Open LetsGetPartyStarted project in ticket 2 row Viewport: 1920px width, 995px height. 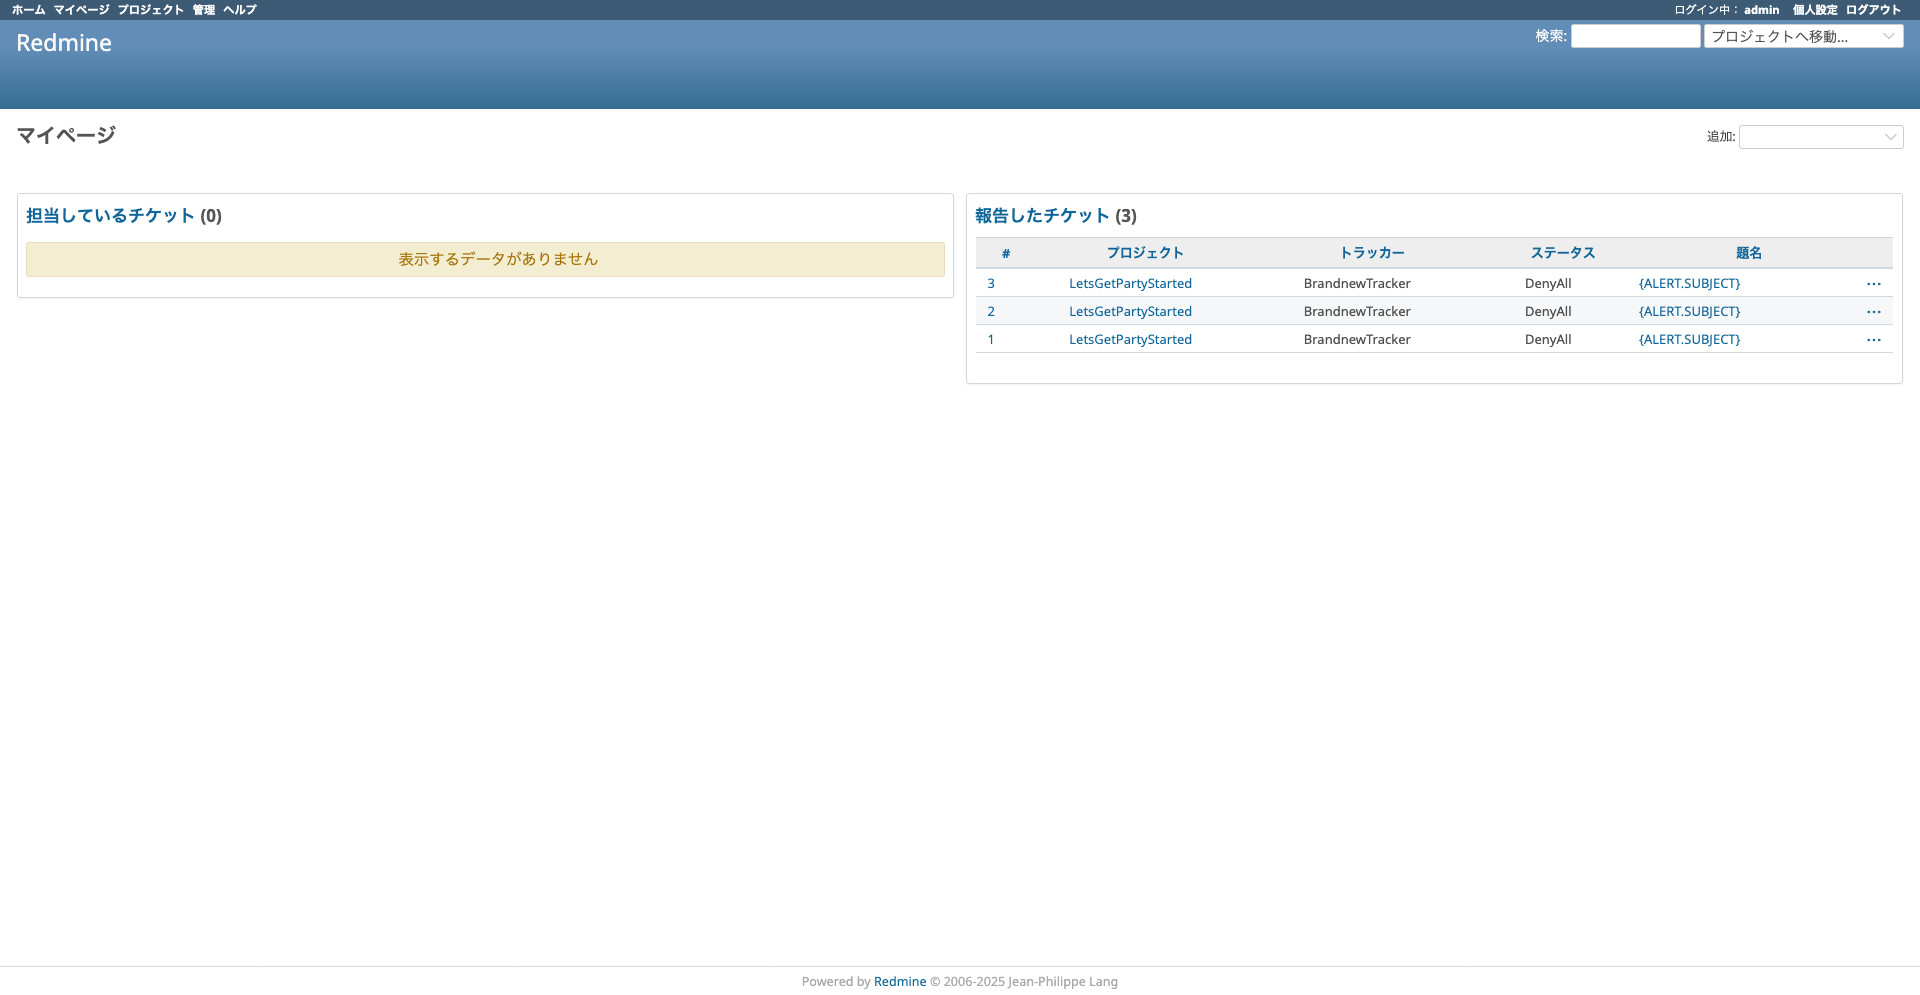pyautogui.click(x=1130, y=312)
